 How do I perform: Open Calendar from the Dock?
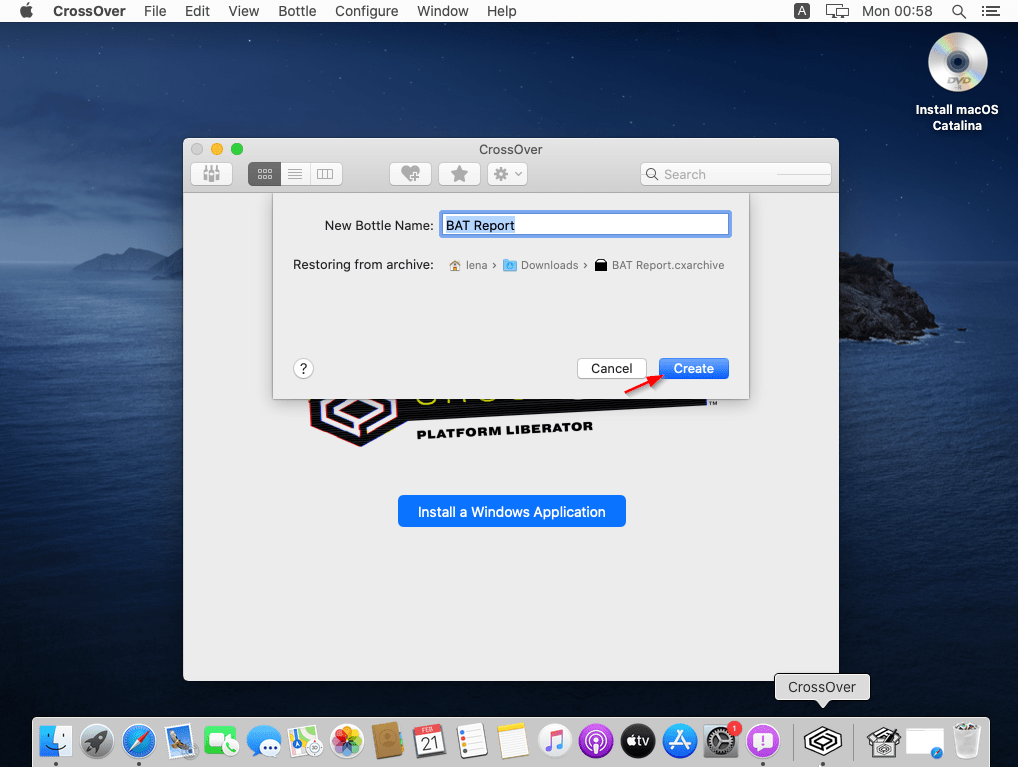[430, 741]
